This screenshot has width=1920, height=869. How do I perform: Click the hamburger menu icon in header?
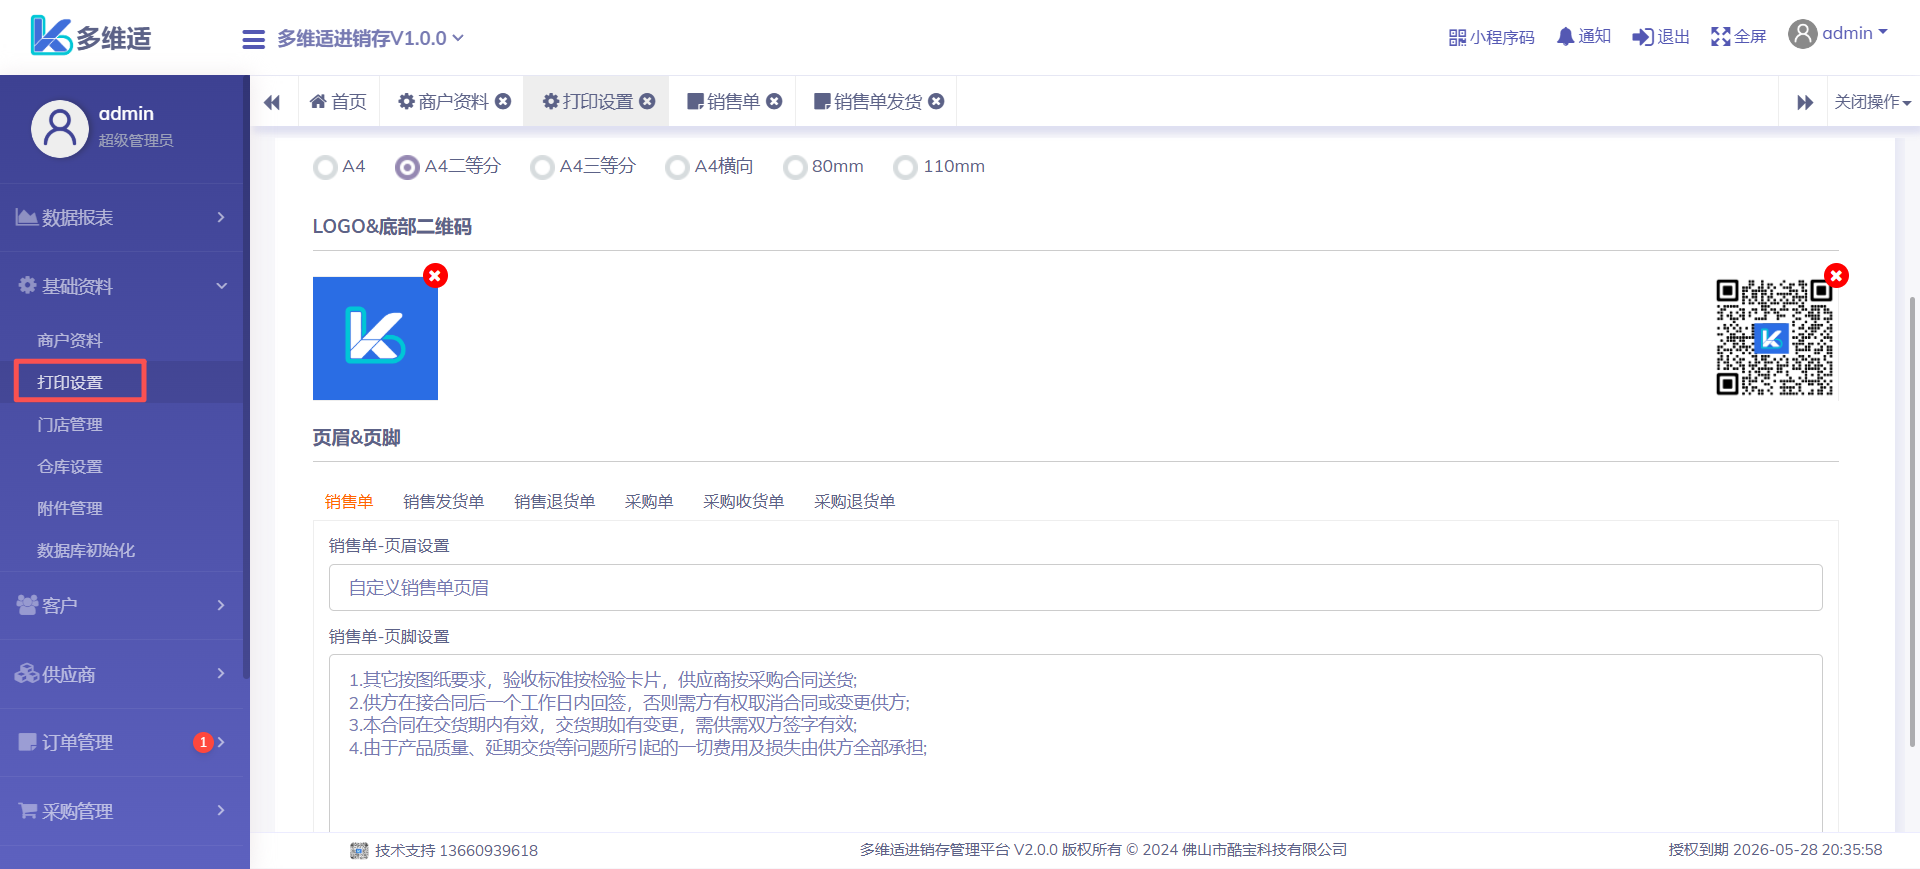(x=253, y=39)
